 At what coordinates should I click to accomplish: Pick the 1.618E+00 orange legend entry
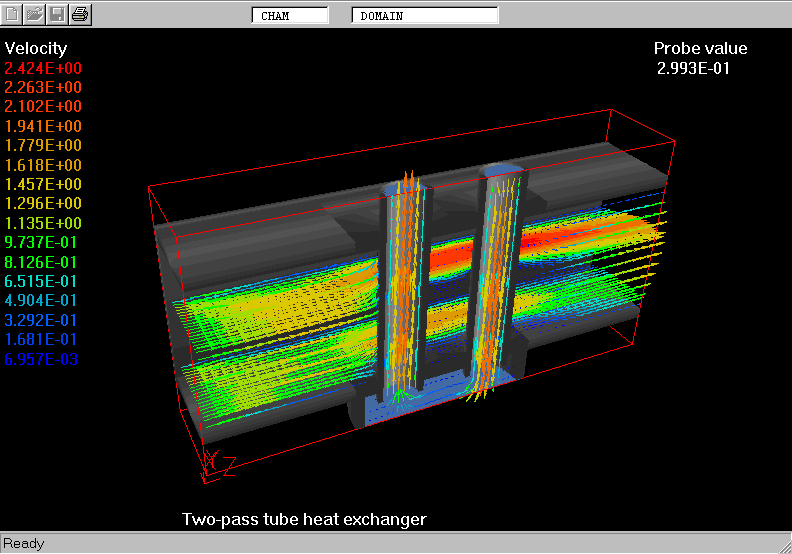coord(43,165)
